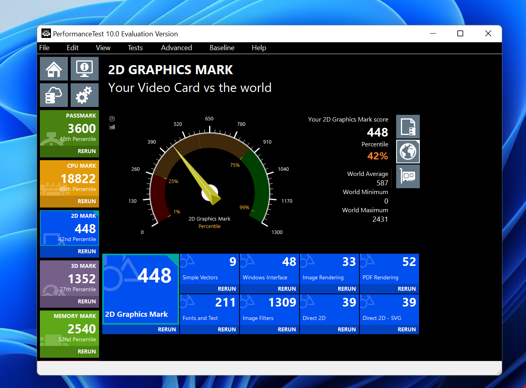This screenshot has width=526, height=388.
Task: Click the small gauge view icon
Action: pos(112,119)
